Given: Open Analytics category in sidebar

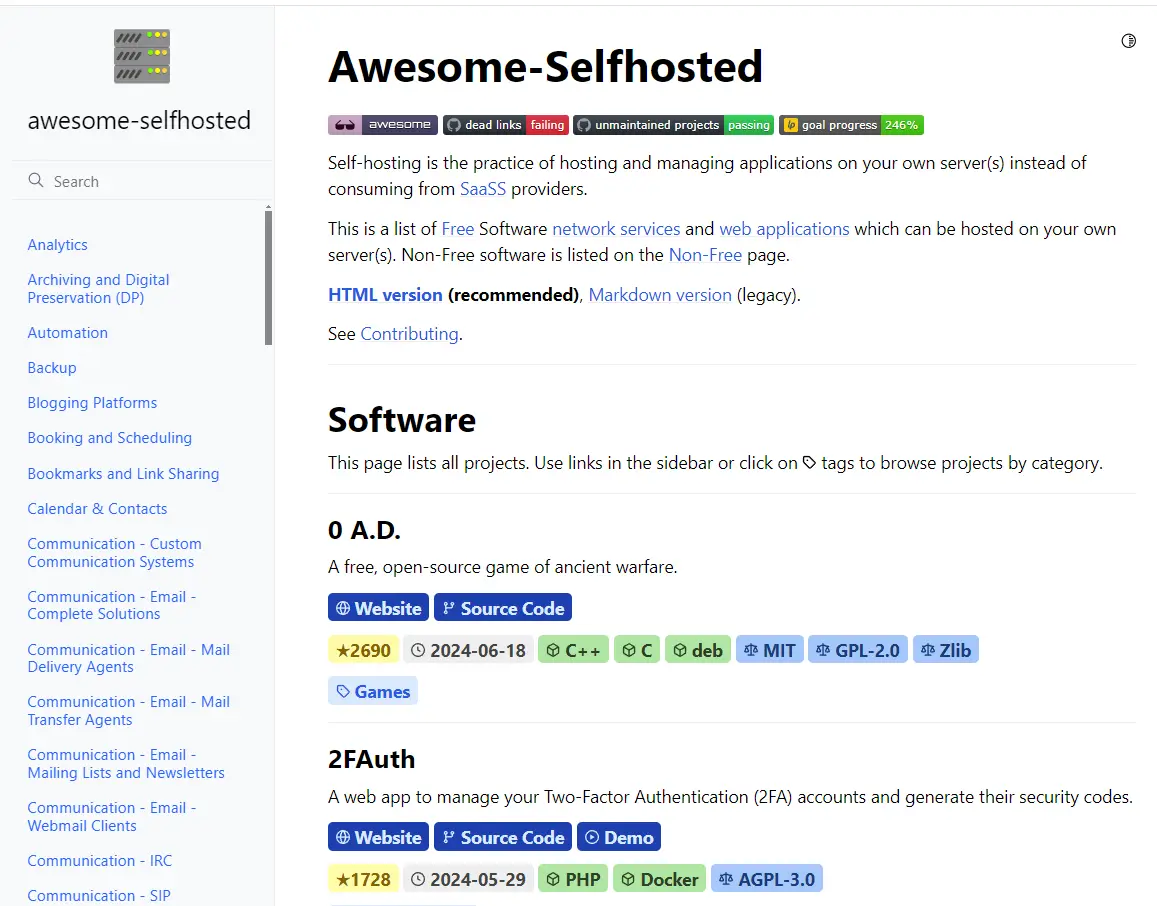Looking at the screenshot, I should (57, 245).
